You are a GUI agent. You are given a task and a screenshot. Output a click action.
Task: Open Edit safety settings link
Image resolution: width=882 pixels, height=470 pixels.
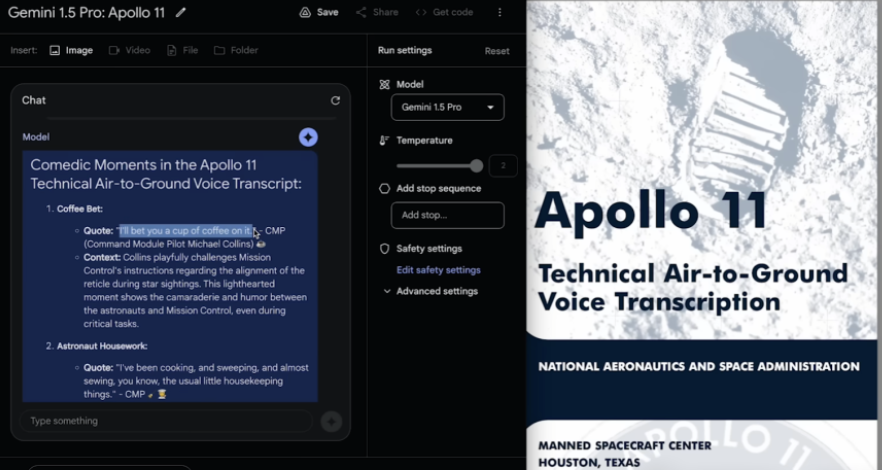tap(438, 270)
